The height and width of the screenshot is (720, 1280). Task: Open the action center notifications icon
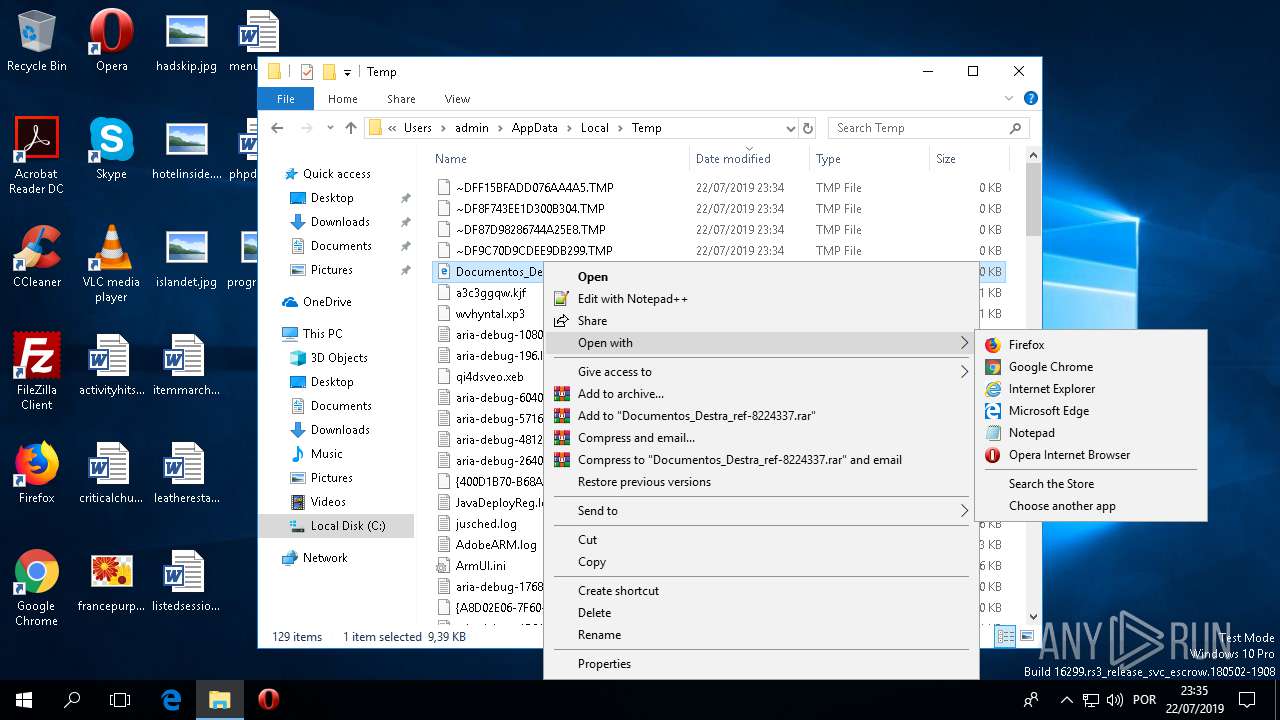(1247, 700)
